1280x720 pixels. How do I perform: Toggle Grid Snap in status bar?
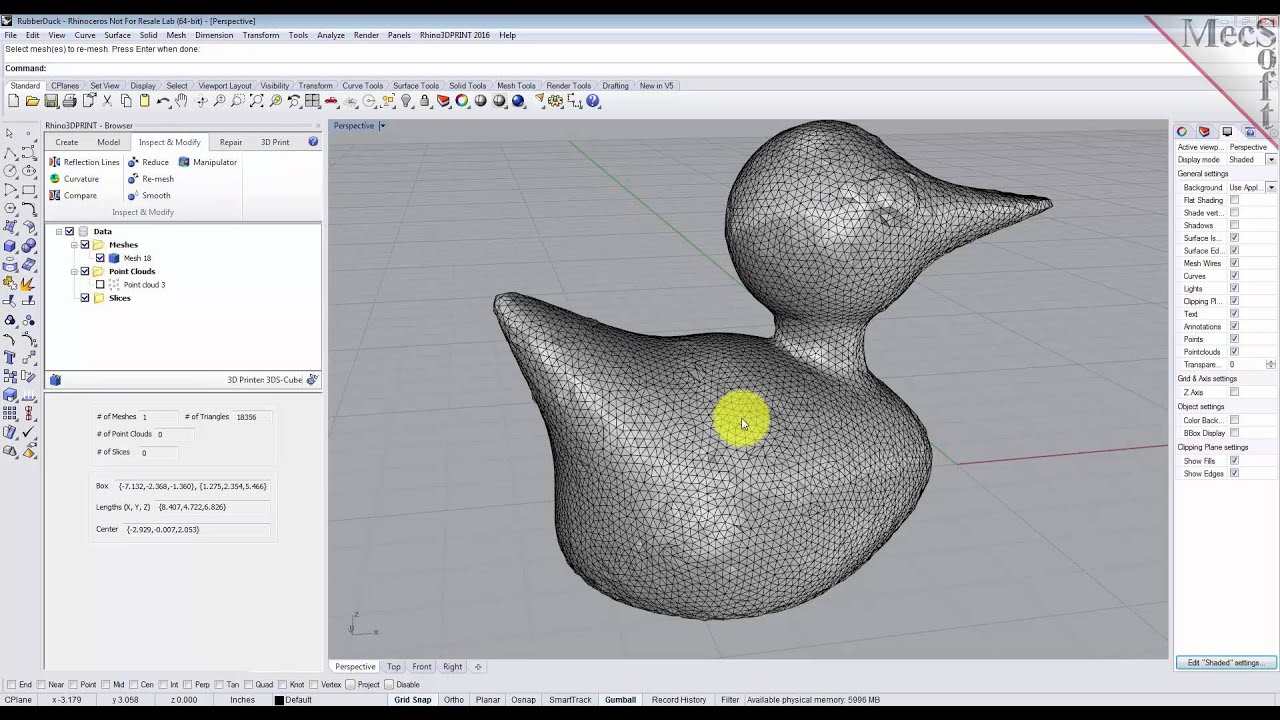(412, 700)
